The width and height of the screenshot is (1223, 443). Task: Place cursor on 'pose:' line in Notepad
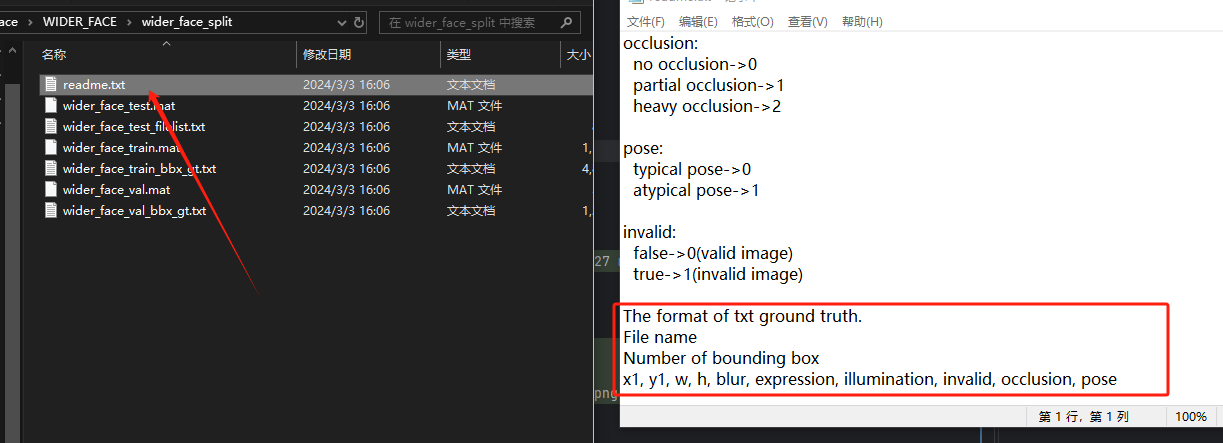643,148
